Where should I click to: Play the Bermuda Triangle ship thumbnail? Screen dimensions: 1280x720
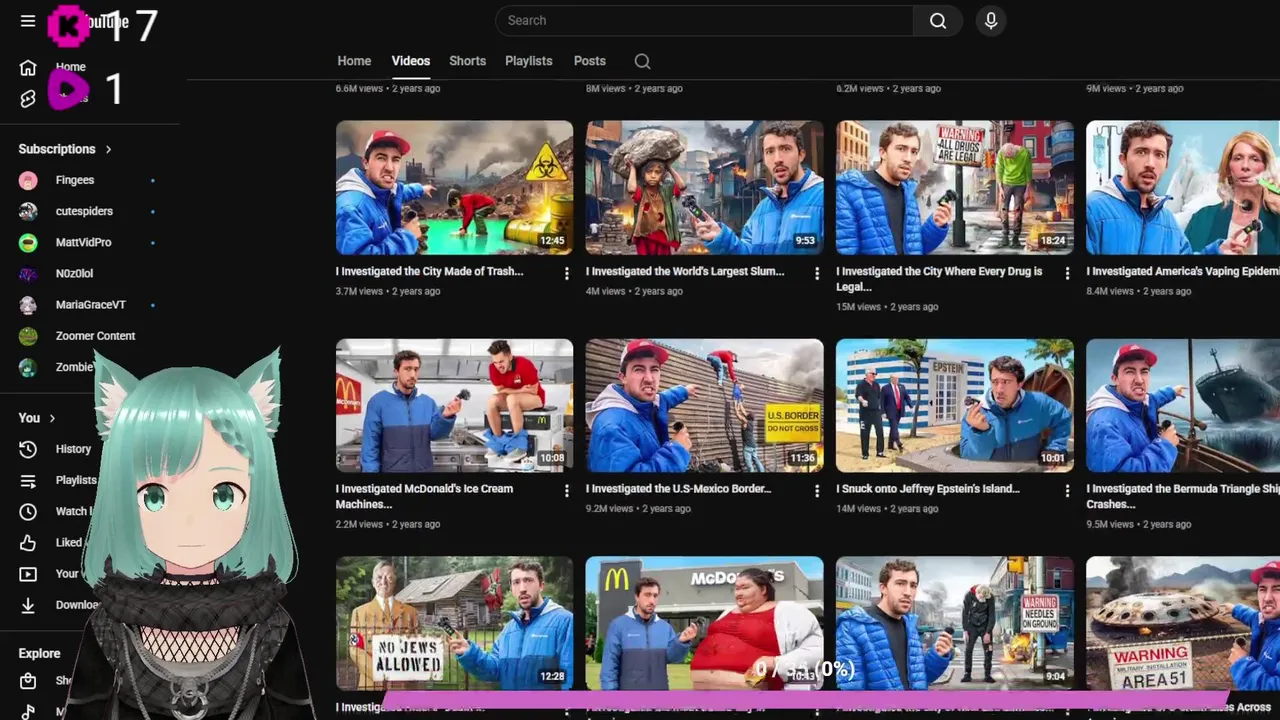[x=1183, y=406]
